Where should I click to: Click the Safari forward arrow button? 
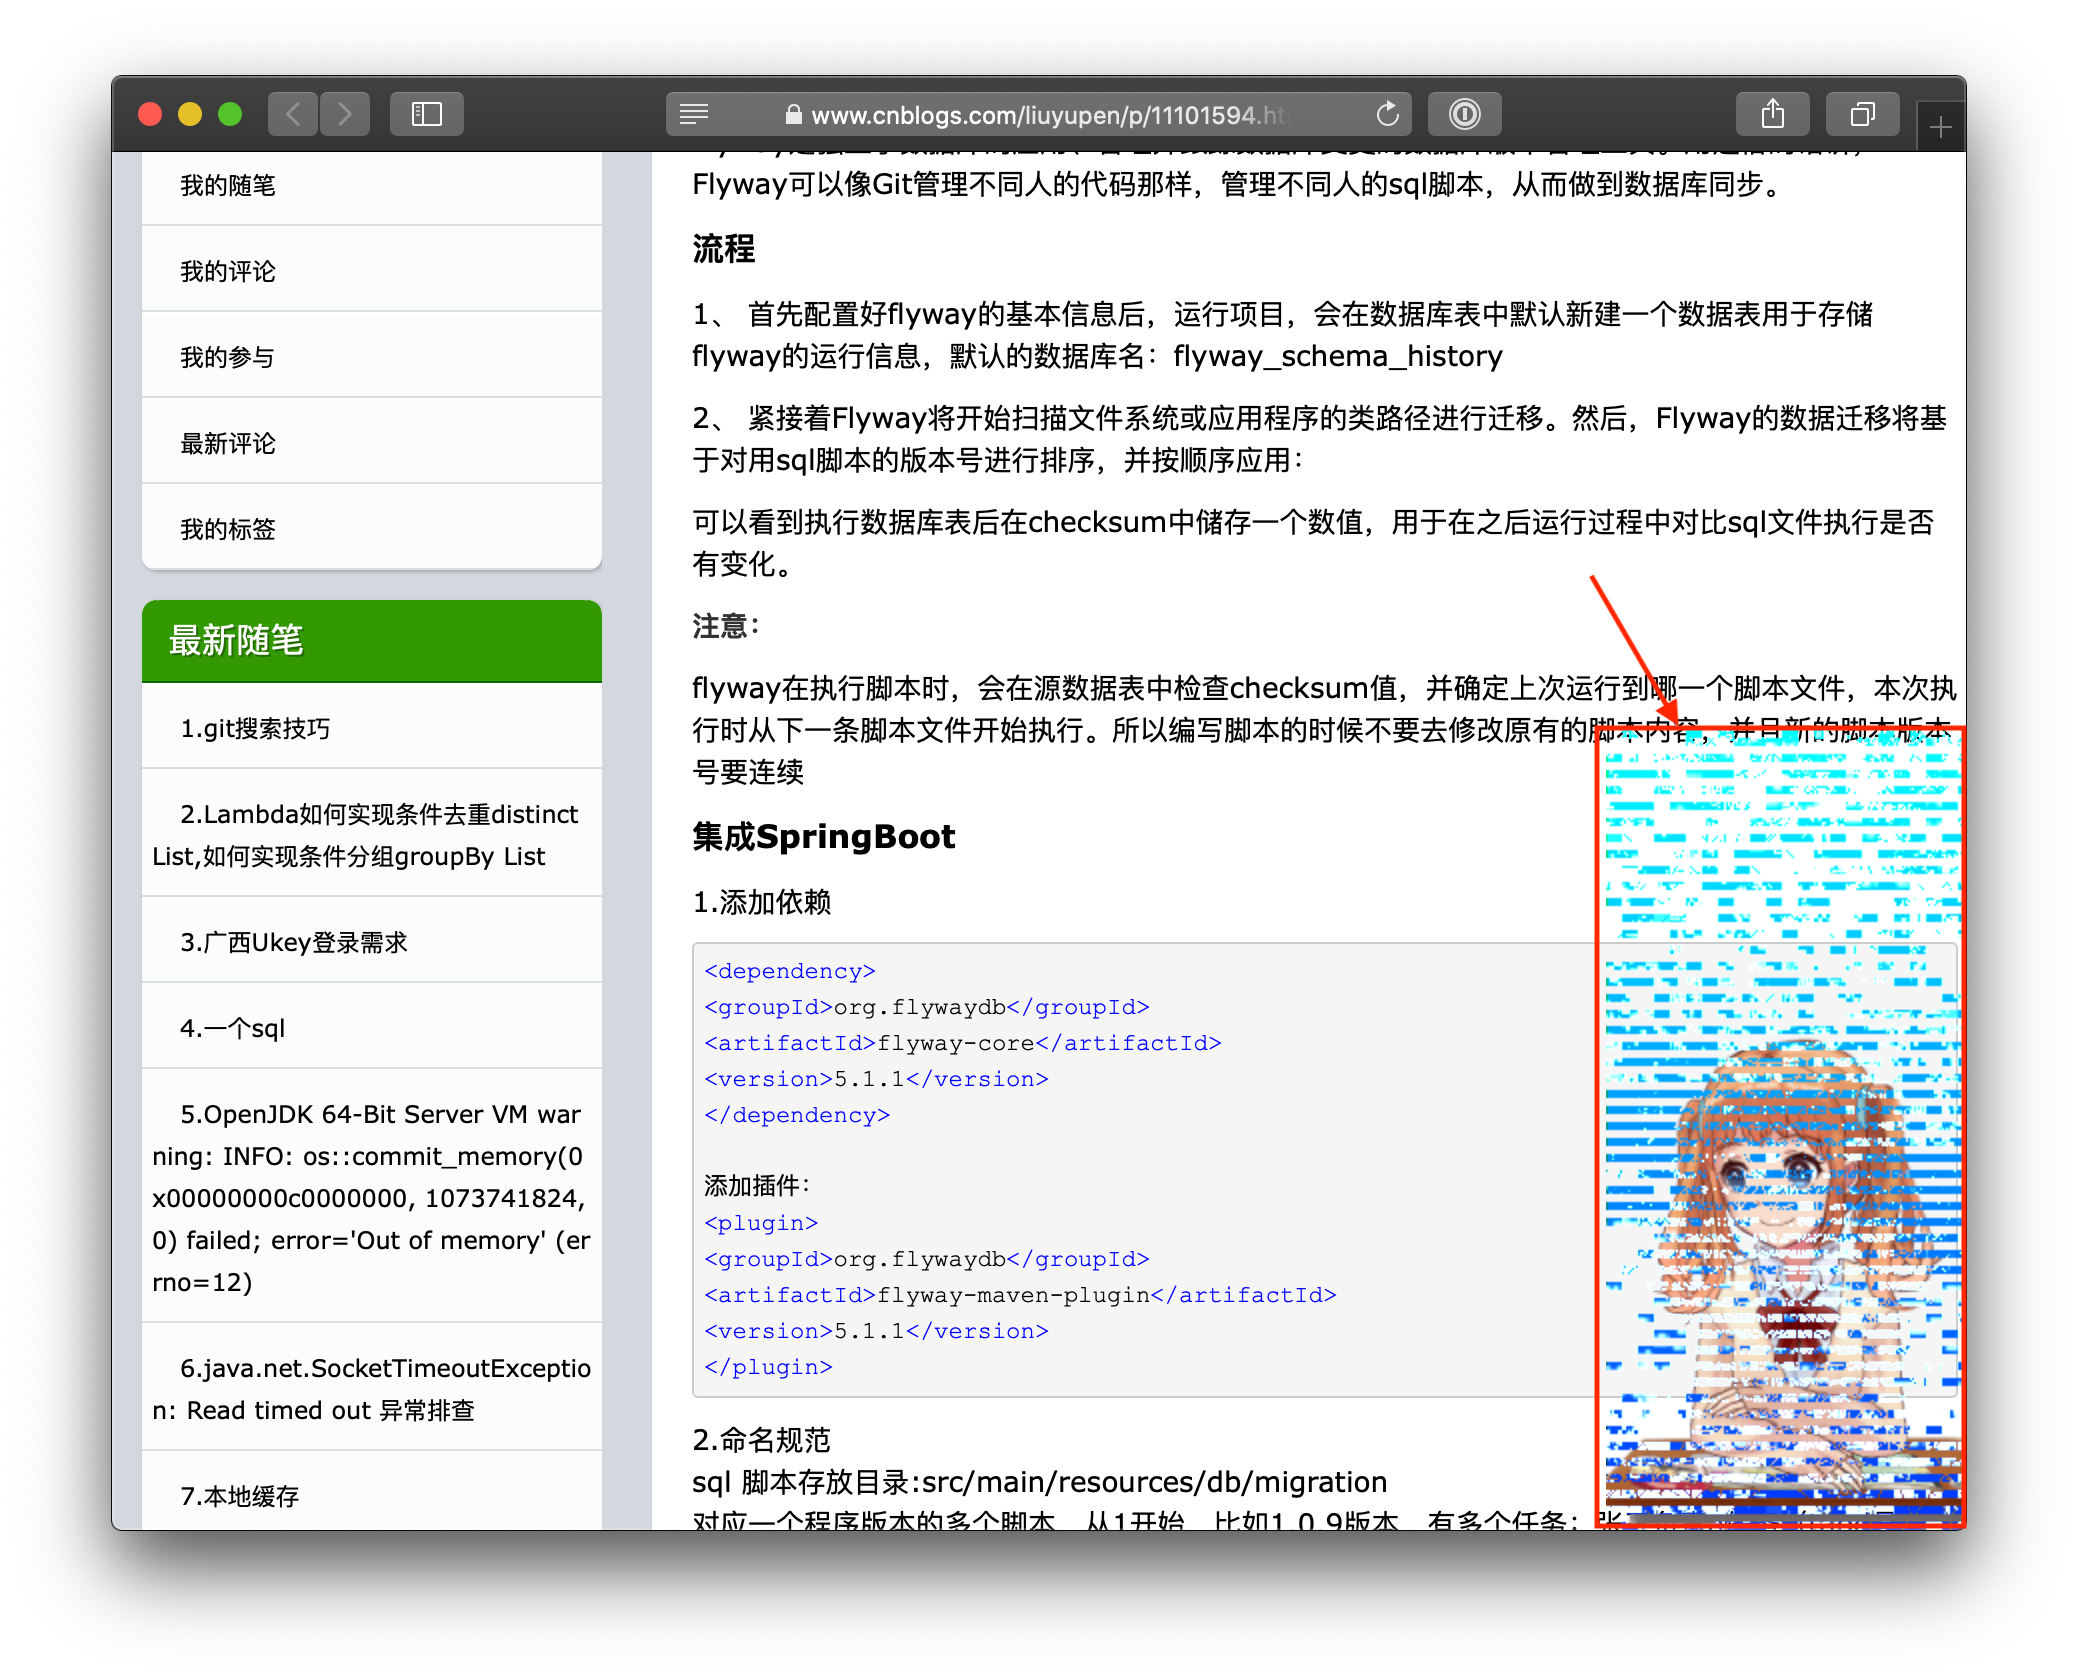tap(345, 114)
